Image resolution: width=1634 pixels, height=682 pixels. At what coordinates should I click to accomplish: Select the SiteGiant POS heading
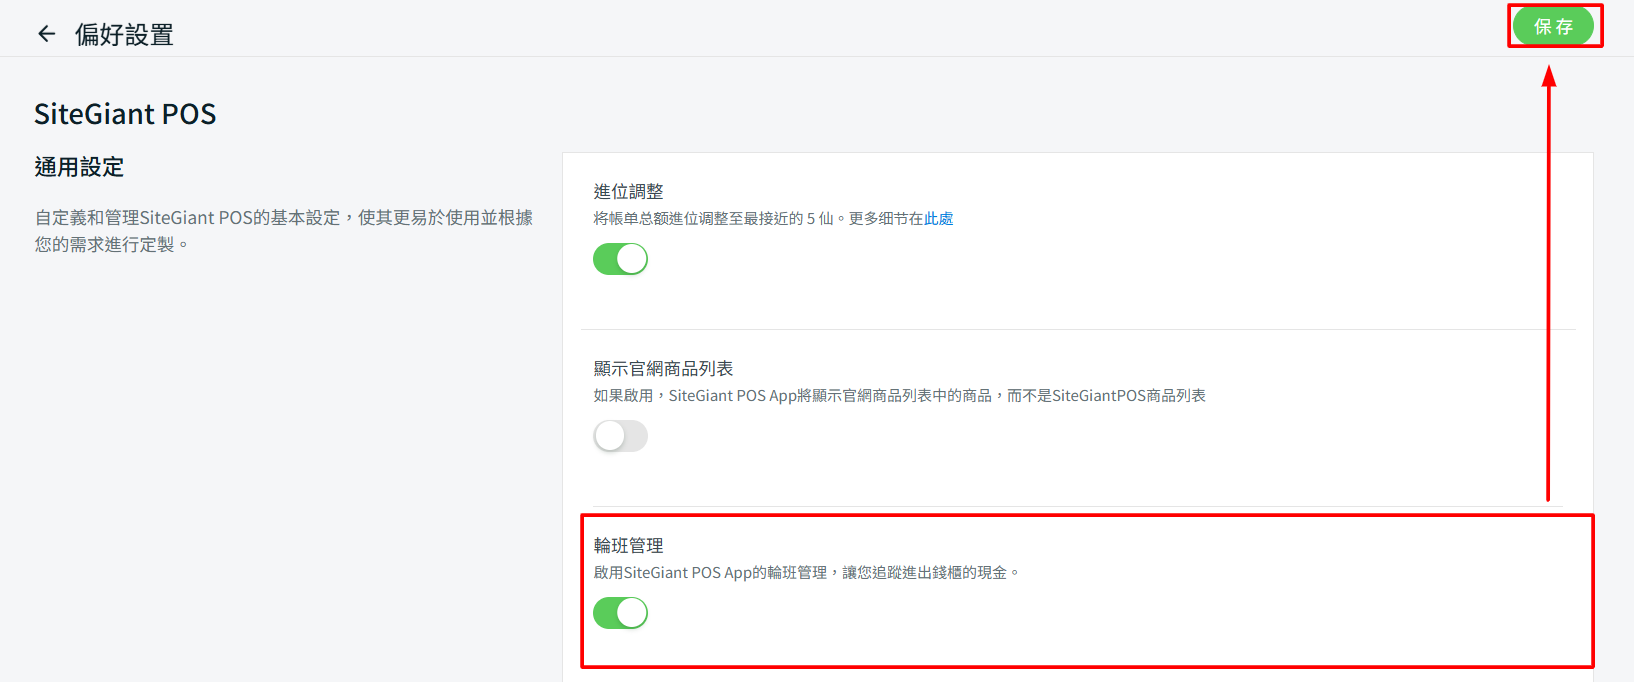[125, 114]
